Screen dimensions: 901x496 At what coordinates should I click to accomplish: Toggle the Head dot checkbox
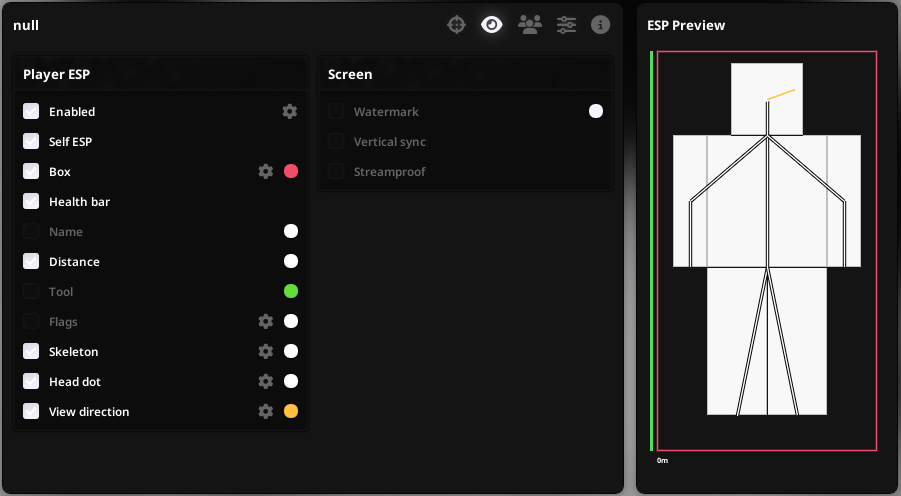point(31,381)
